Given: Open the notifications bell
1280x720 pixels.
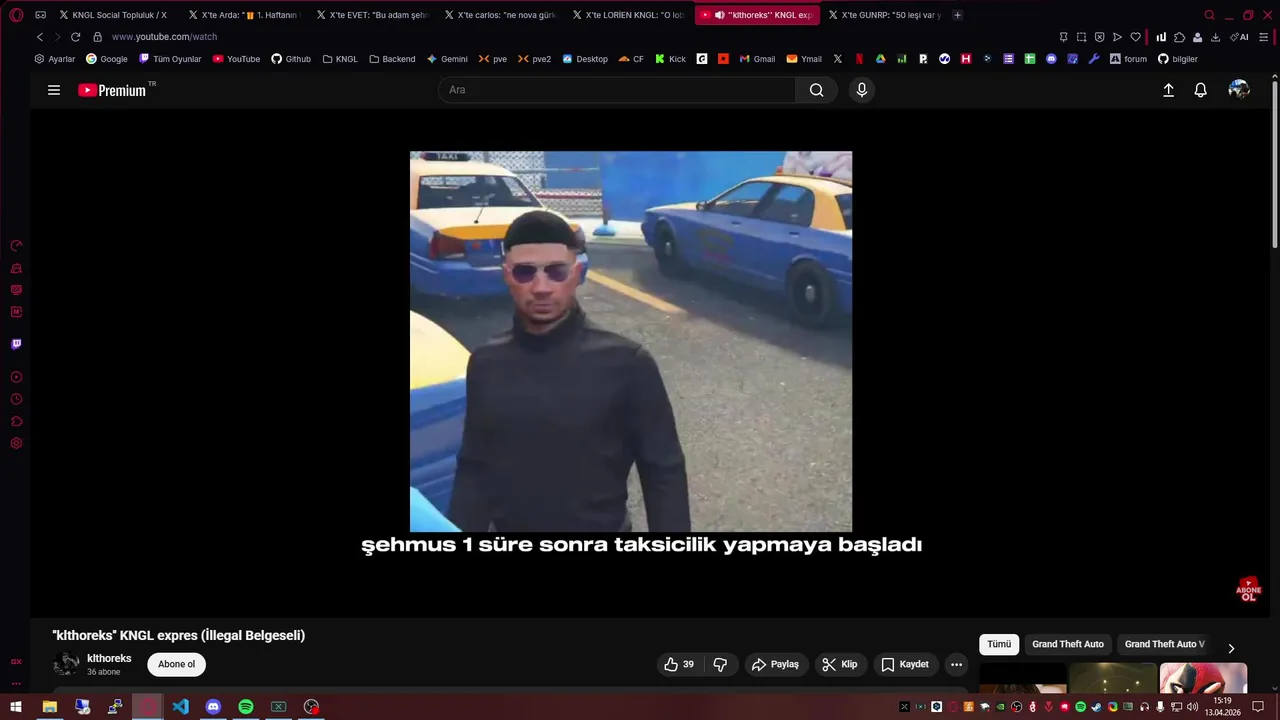Looking at the screenshot, I should click(1201, 90).
